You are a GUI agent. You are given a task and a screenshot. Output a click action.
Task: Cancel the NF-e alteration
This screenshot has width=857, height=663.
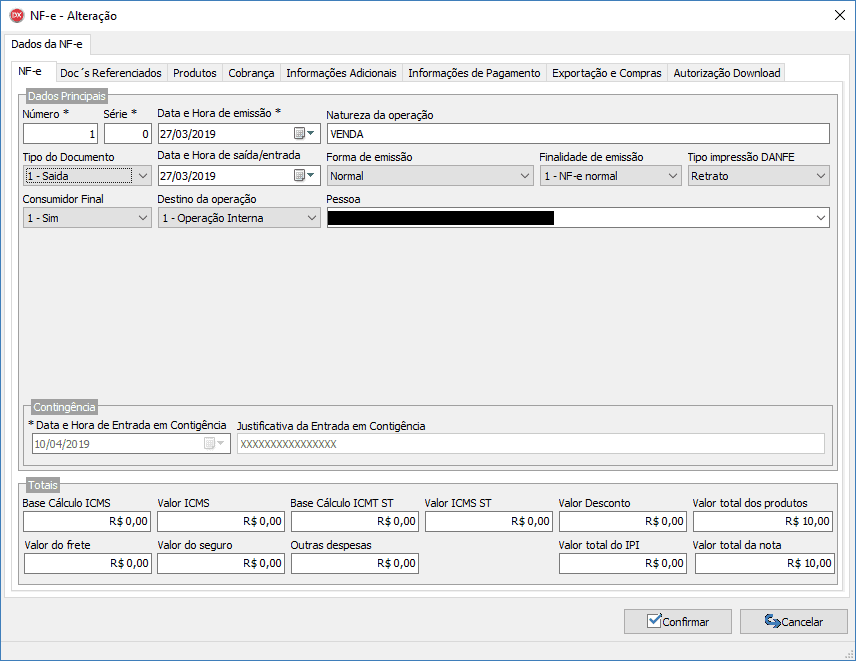pos(794,621)
